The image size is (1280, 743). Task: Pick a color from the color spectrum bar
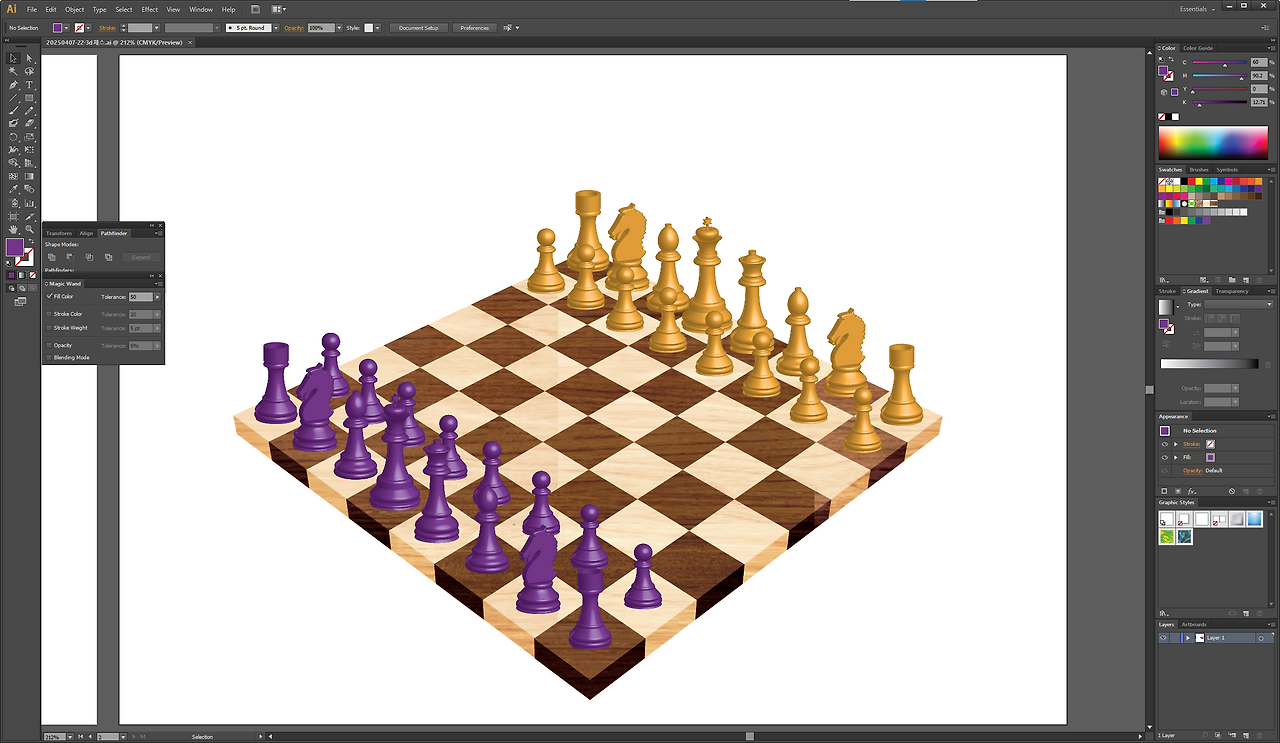pyautogui.click(x=1214, y=143)
